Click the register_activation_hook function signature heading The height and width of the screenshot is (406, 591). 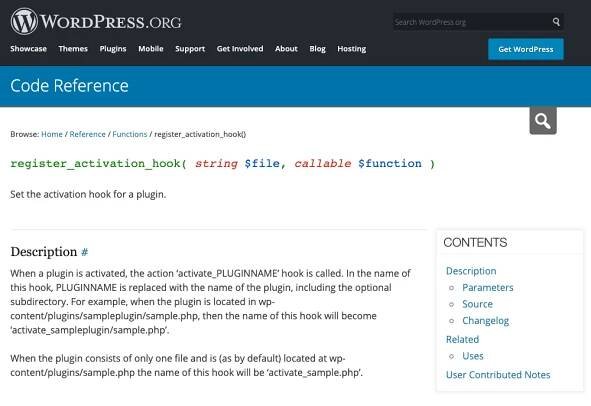point(222,164)
